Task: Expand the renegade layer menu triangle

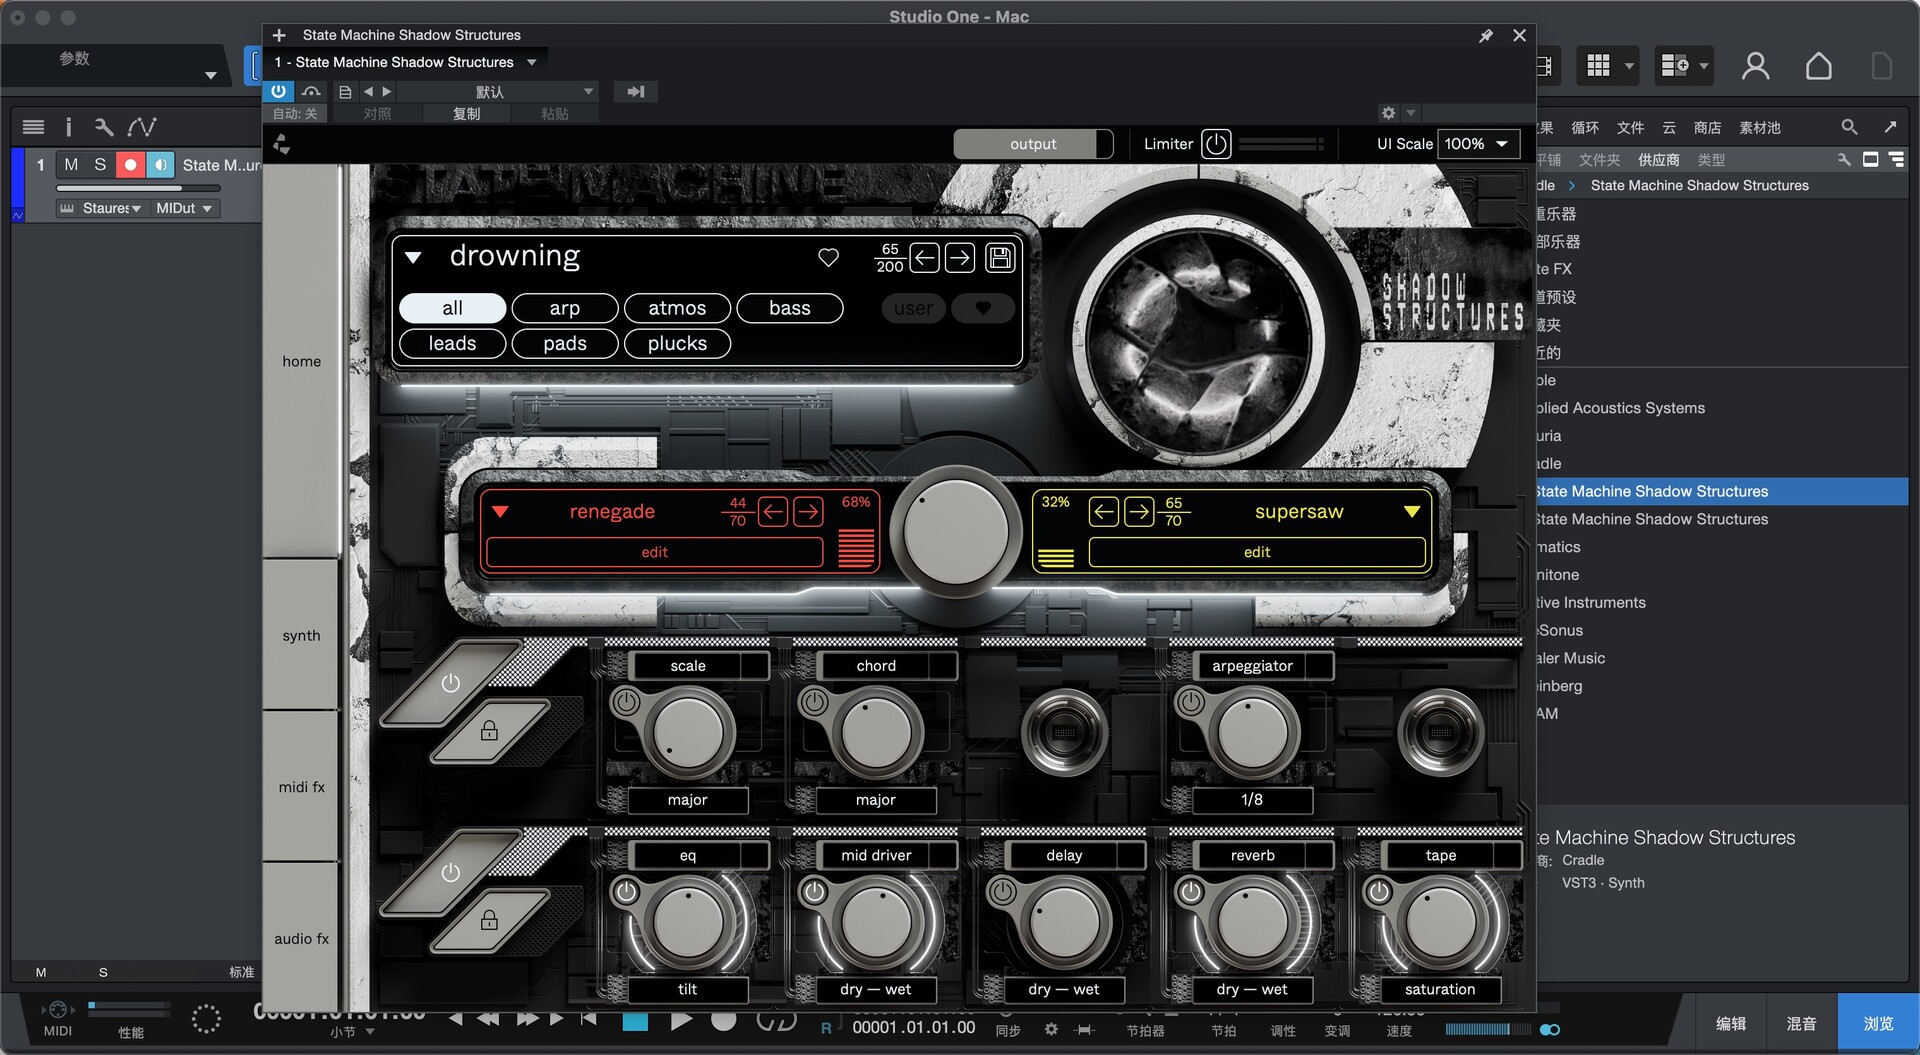Action: 500,512
